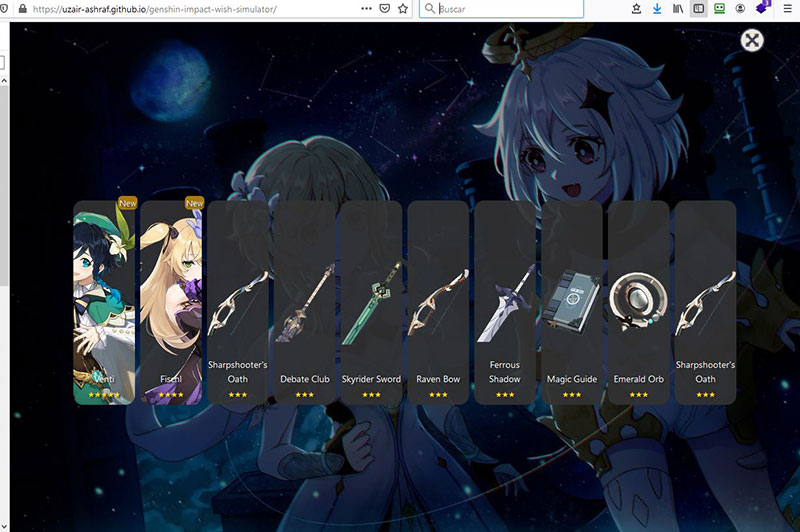Image resolution: width=800 pixels, height=532 pixels.
Task: Click the Skyrider Sword card
Action: (x=371, y=302)
